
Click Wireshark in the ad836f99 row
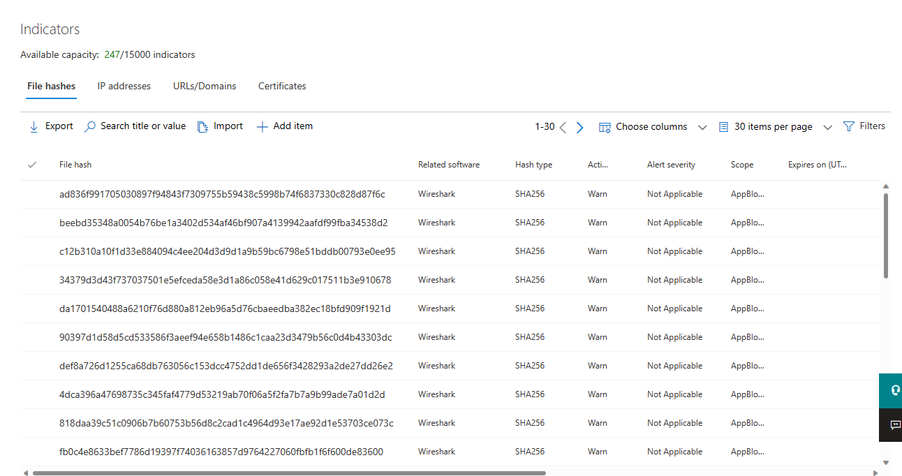pyautogui.click(x=437, y=195)
